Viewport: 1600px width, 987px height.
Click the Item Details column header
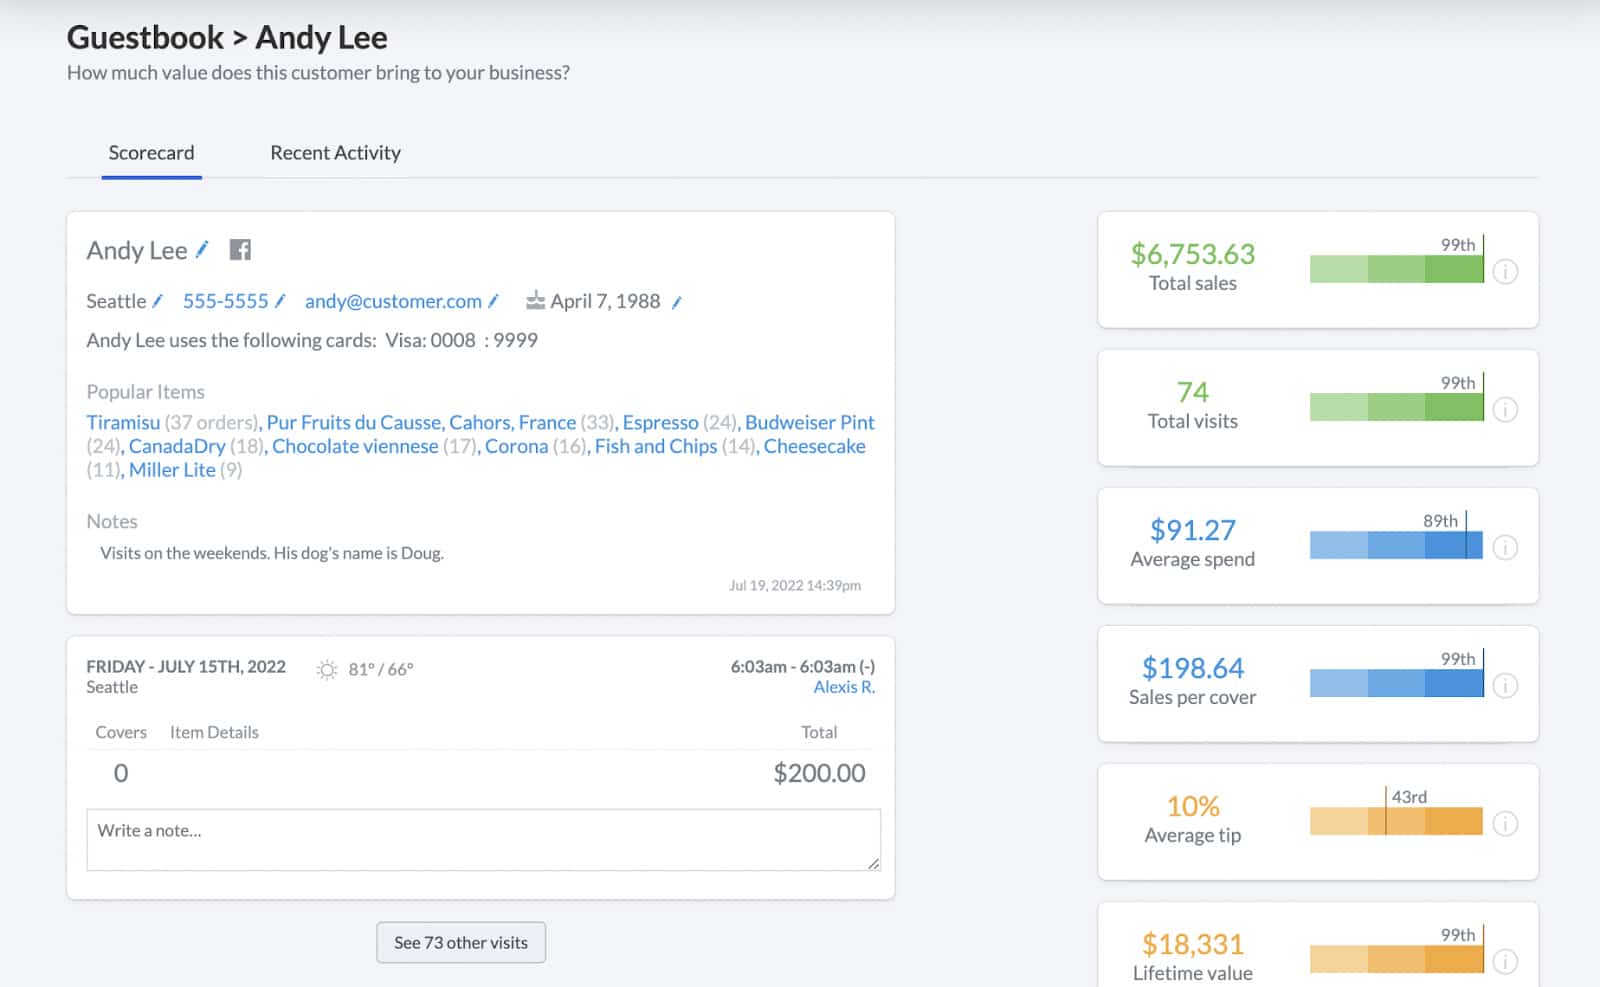coord(214,732)
